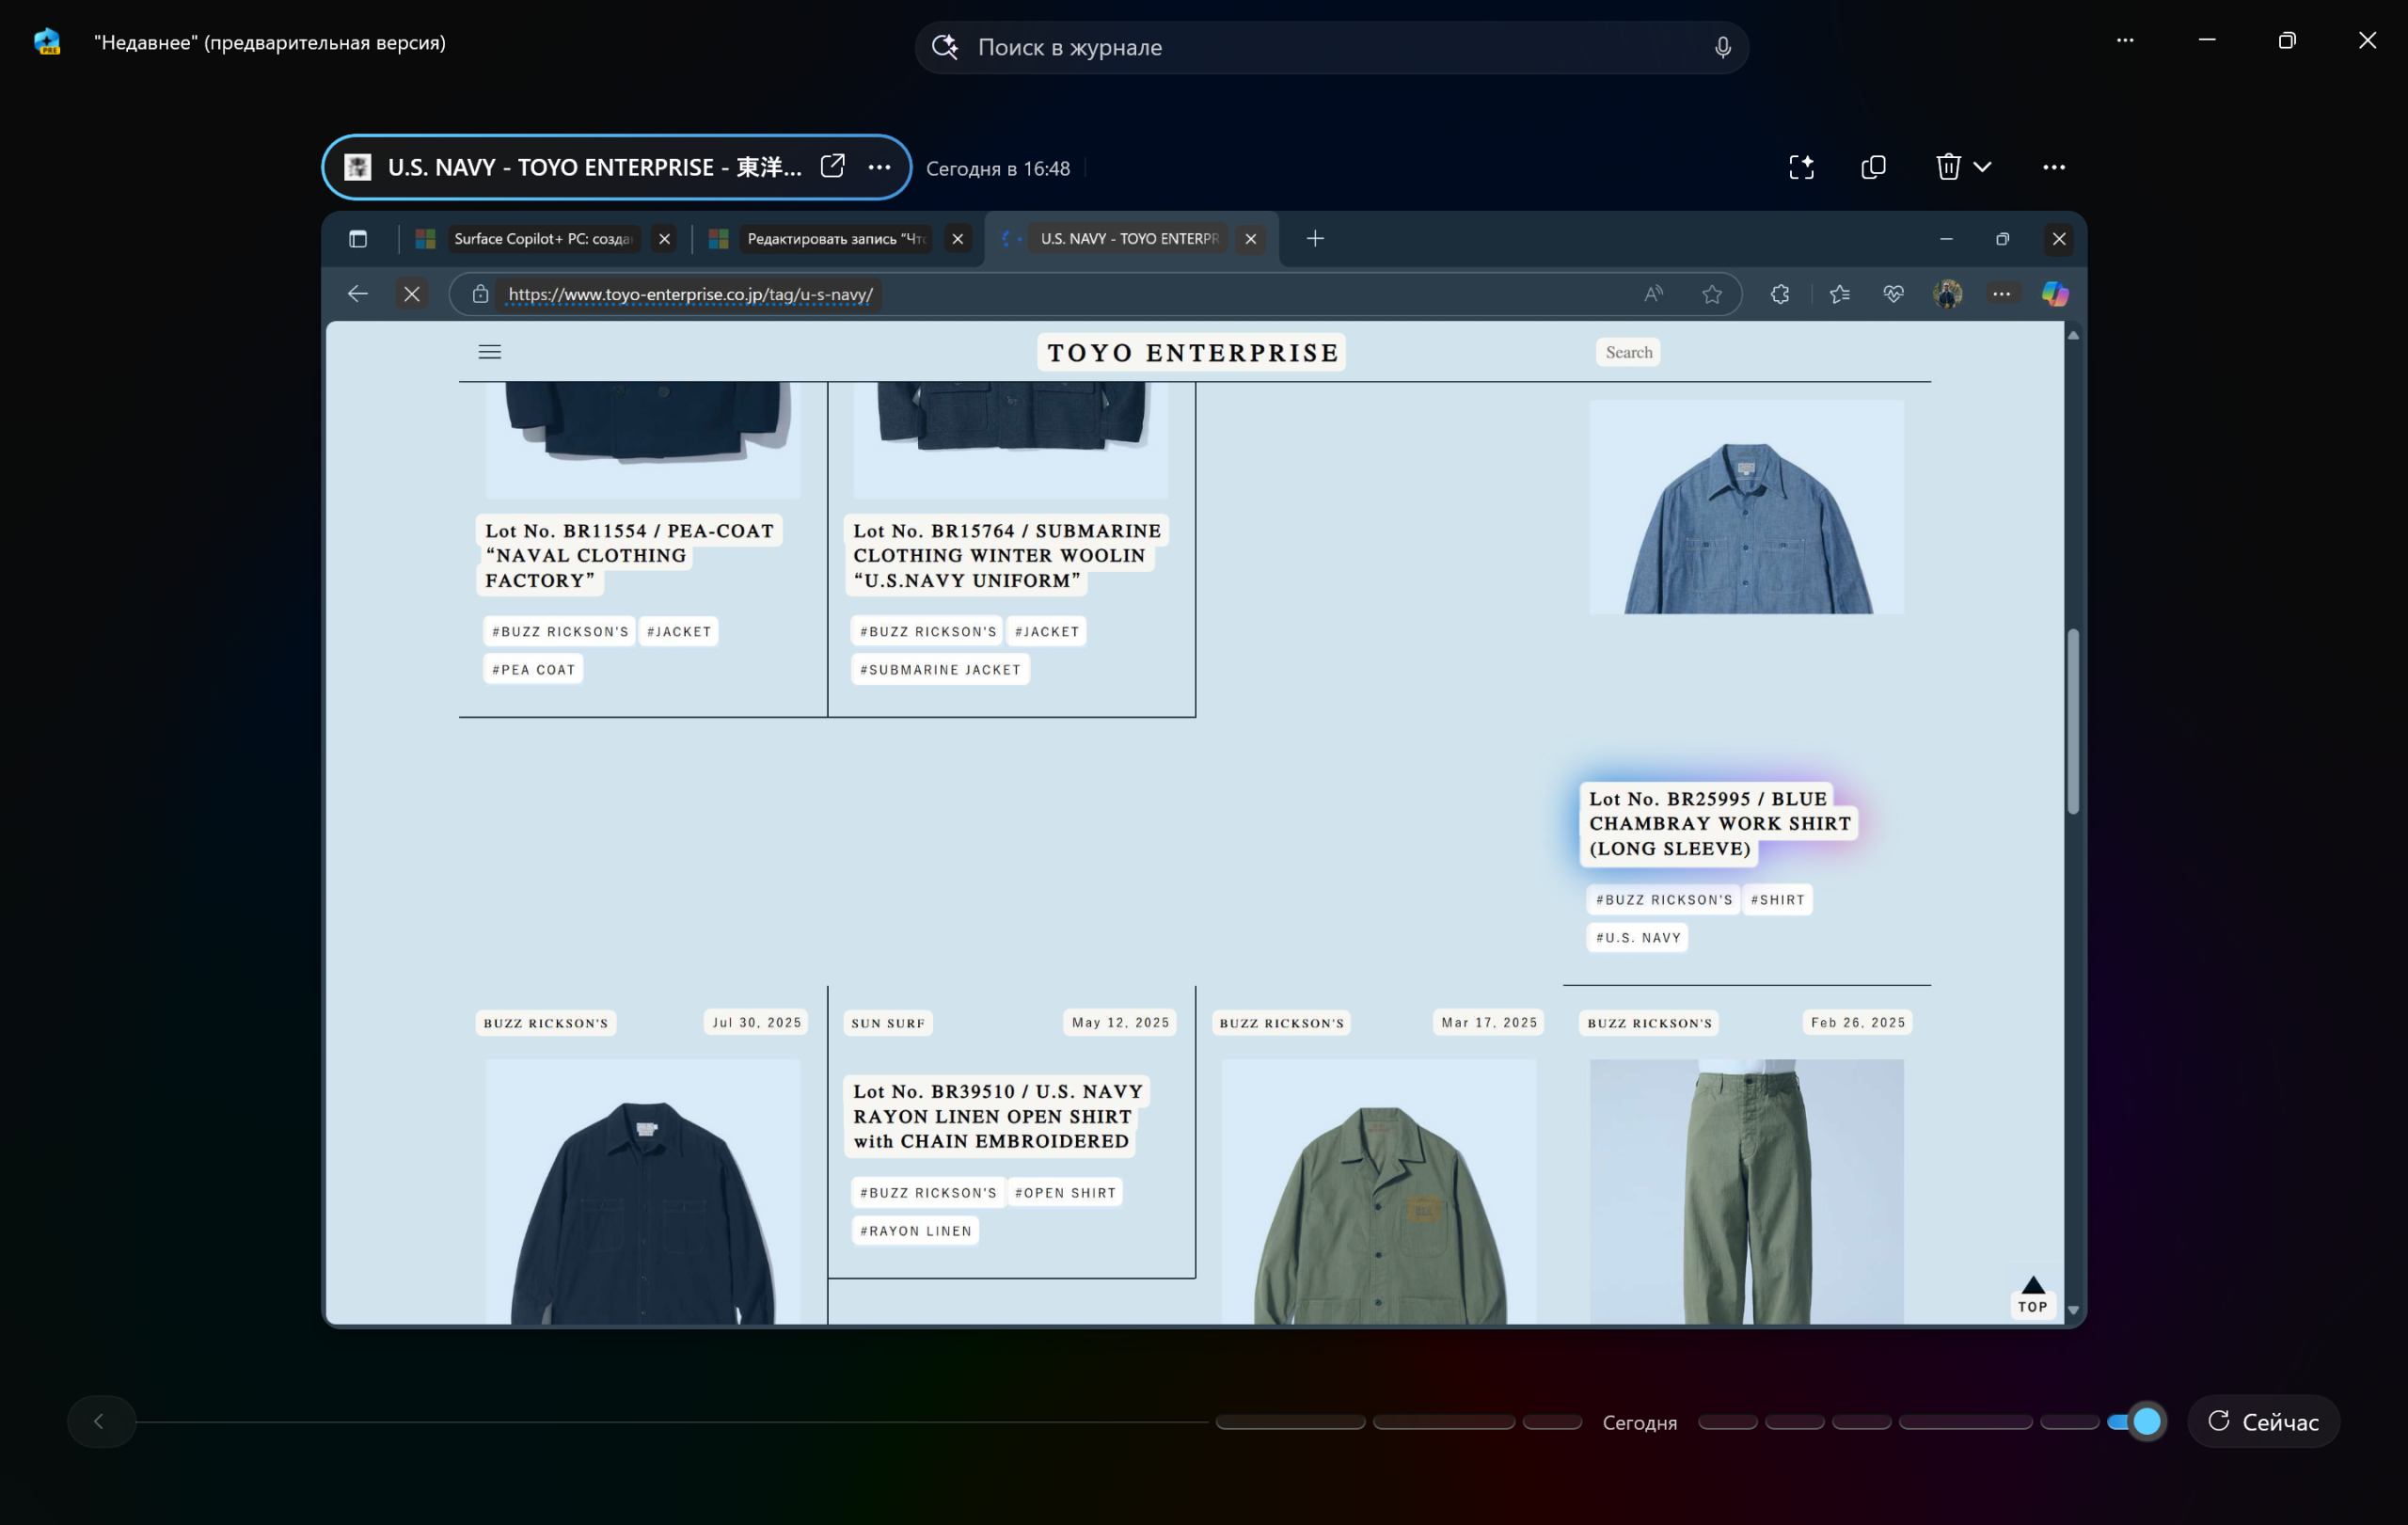Click the Поиск в журнале search field
2408x1525 pixels.
(1330, 47)
